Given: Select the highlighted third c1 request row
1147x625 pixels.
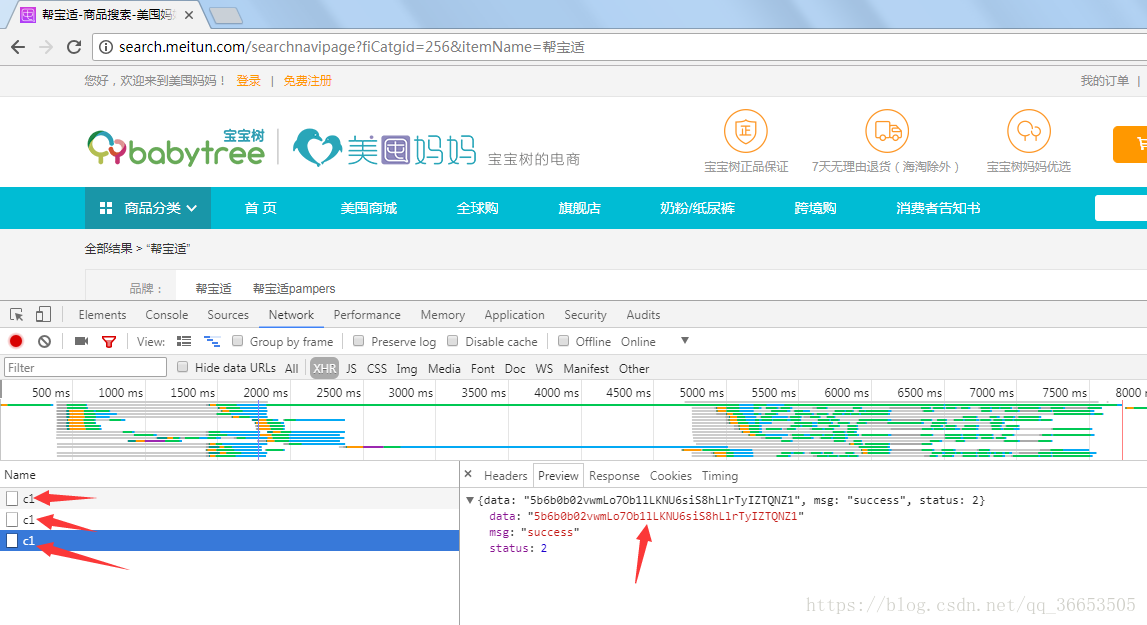Looking at the screenshot, I should coord(230,541).
